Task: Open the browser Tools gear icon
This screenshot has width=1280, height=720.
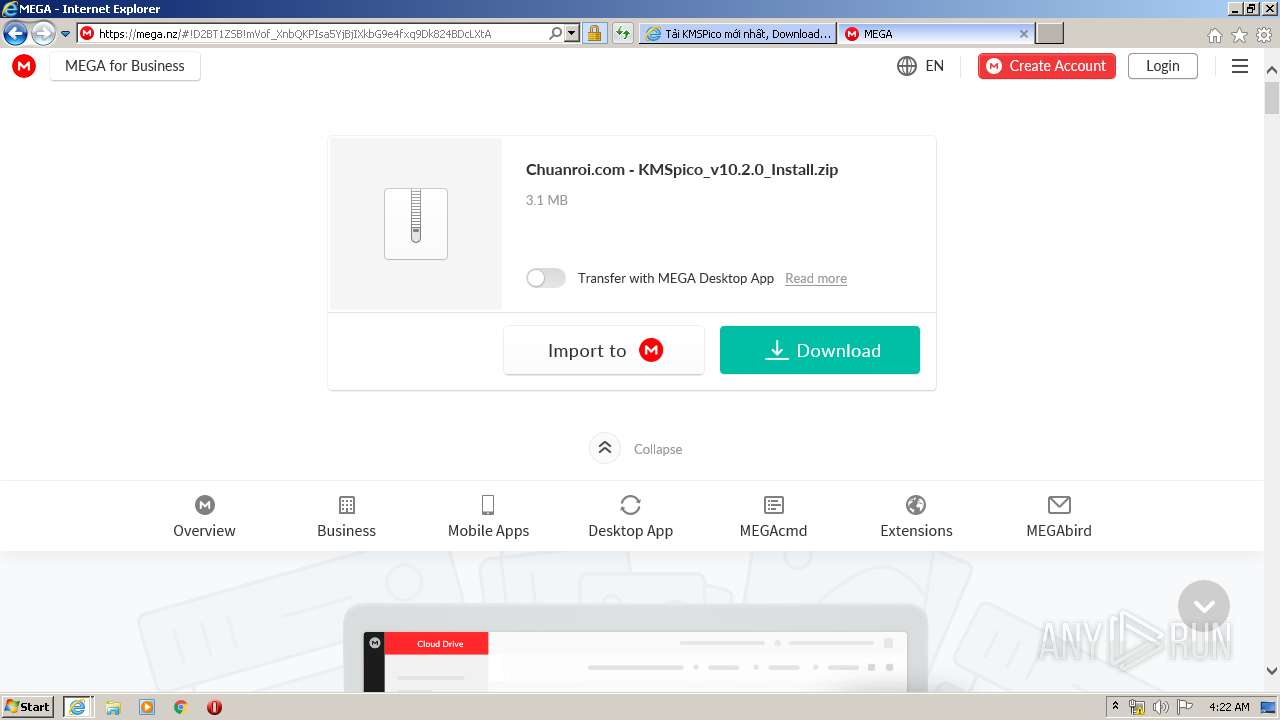Action: pos(1264,35)
